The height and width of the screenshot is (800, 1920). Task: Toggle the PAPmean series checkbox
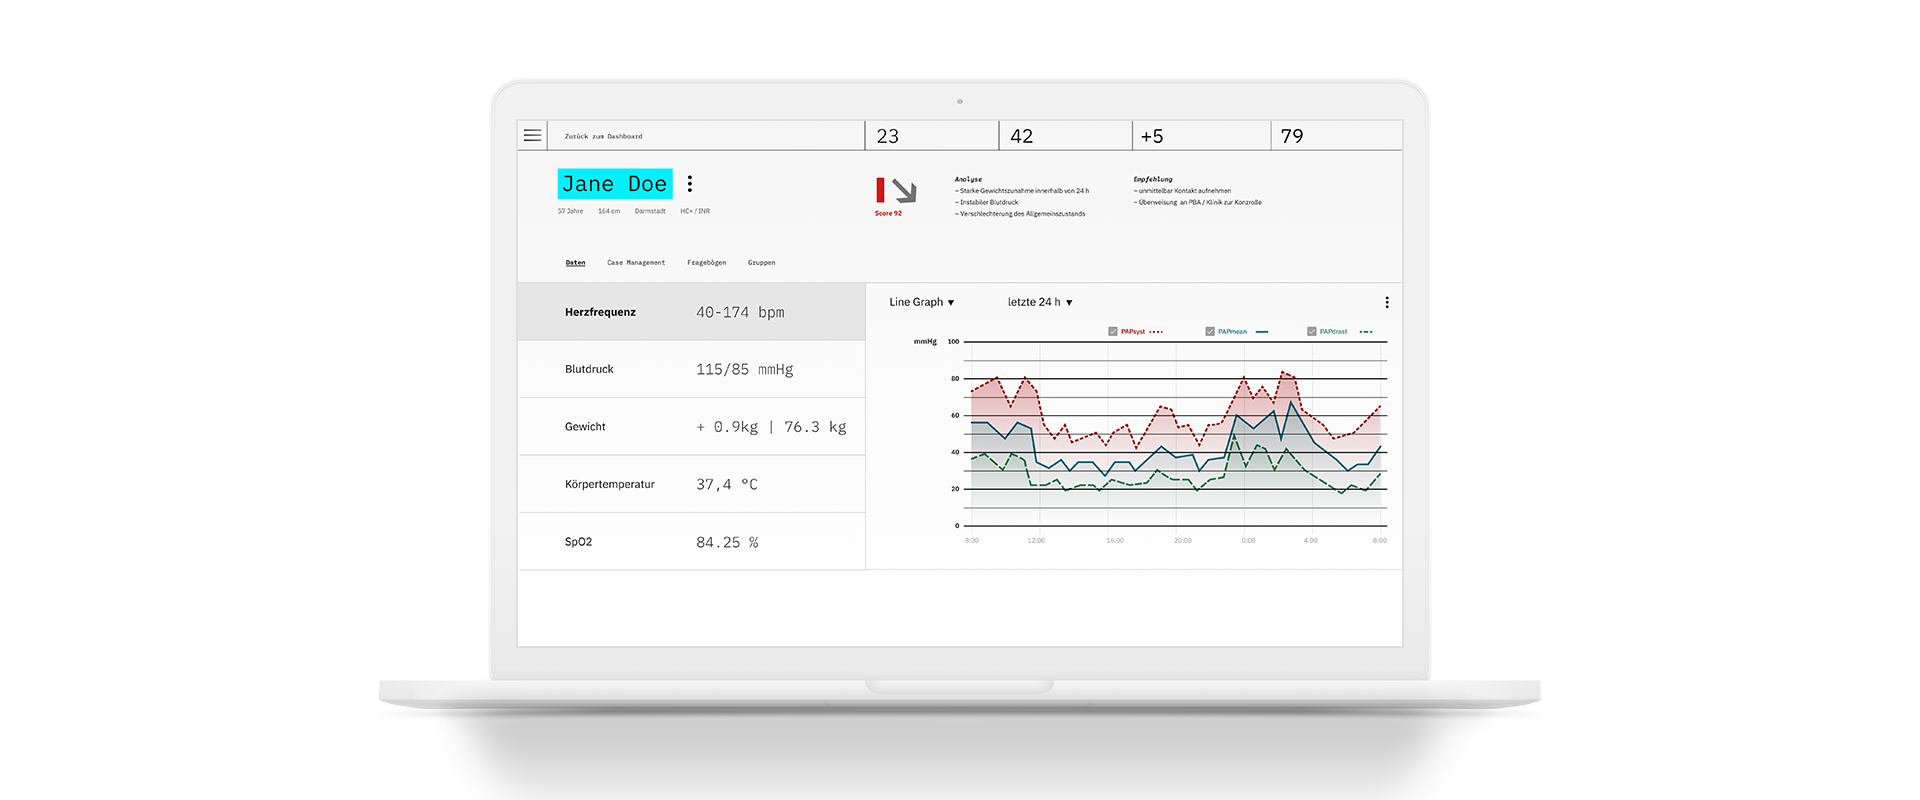click(1210, 332)
